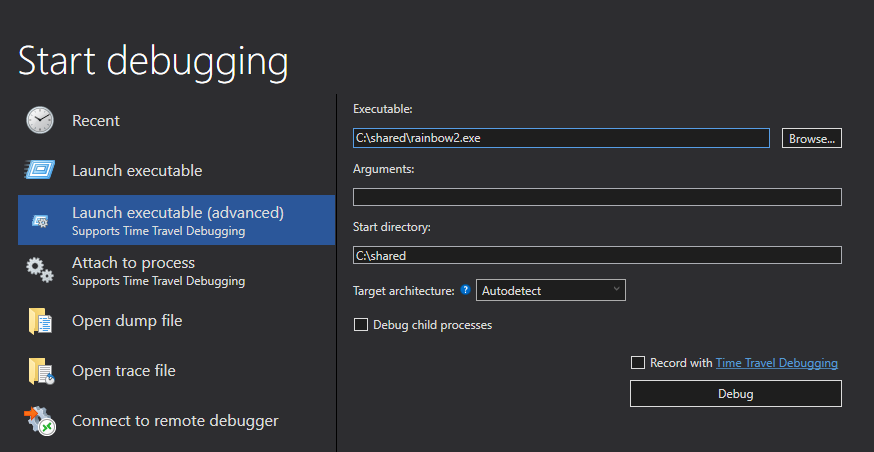Click the Arguments input field

pos(598,197)
